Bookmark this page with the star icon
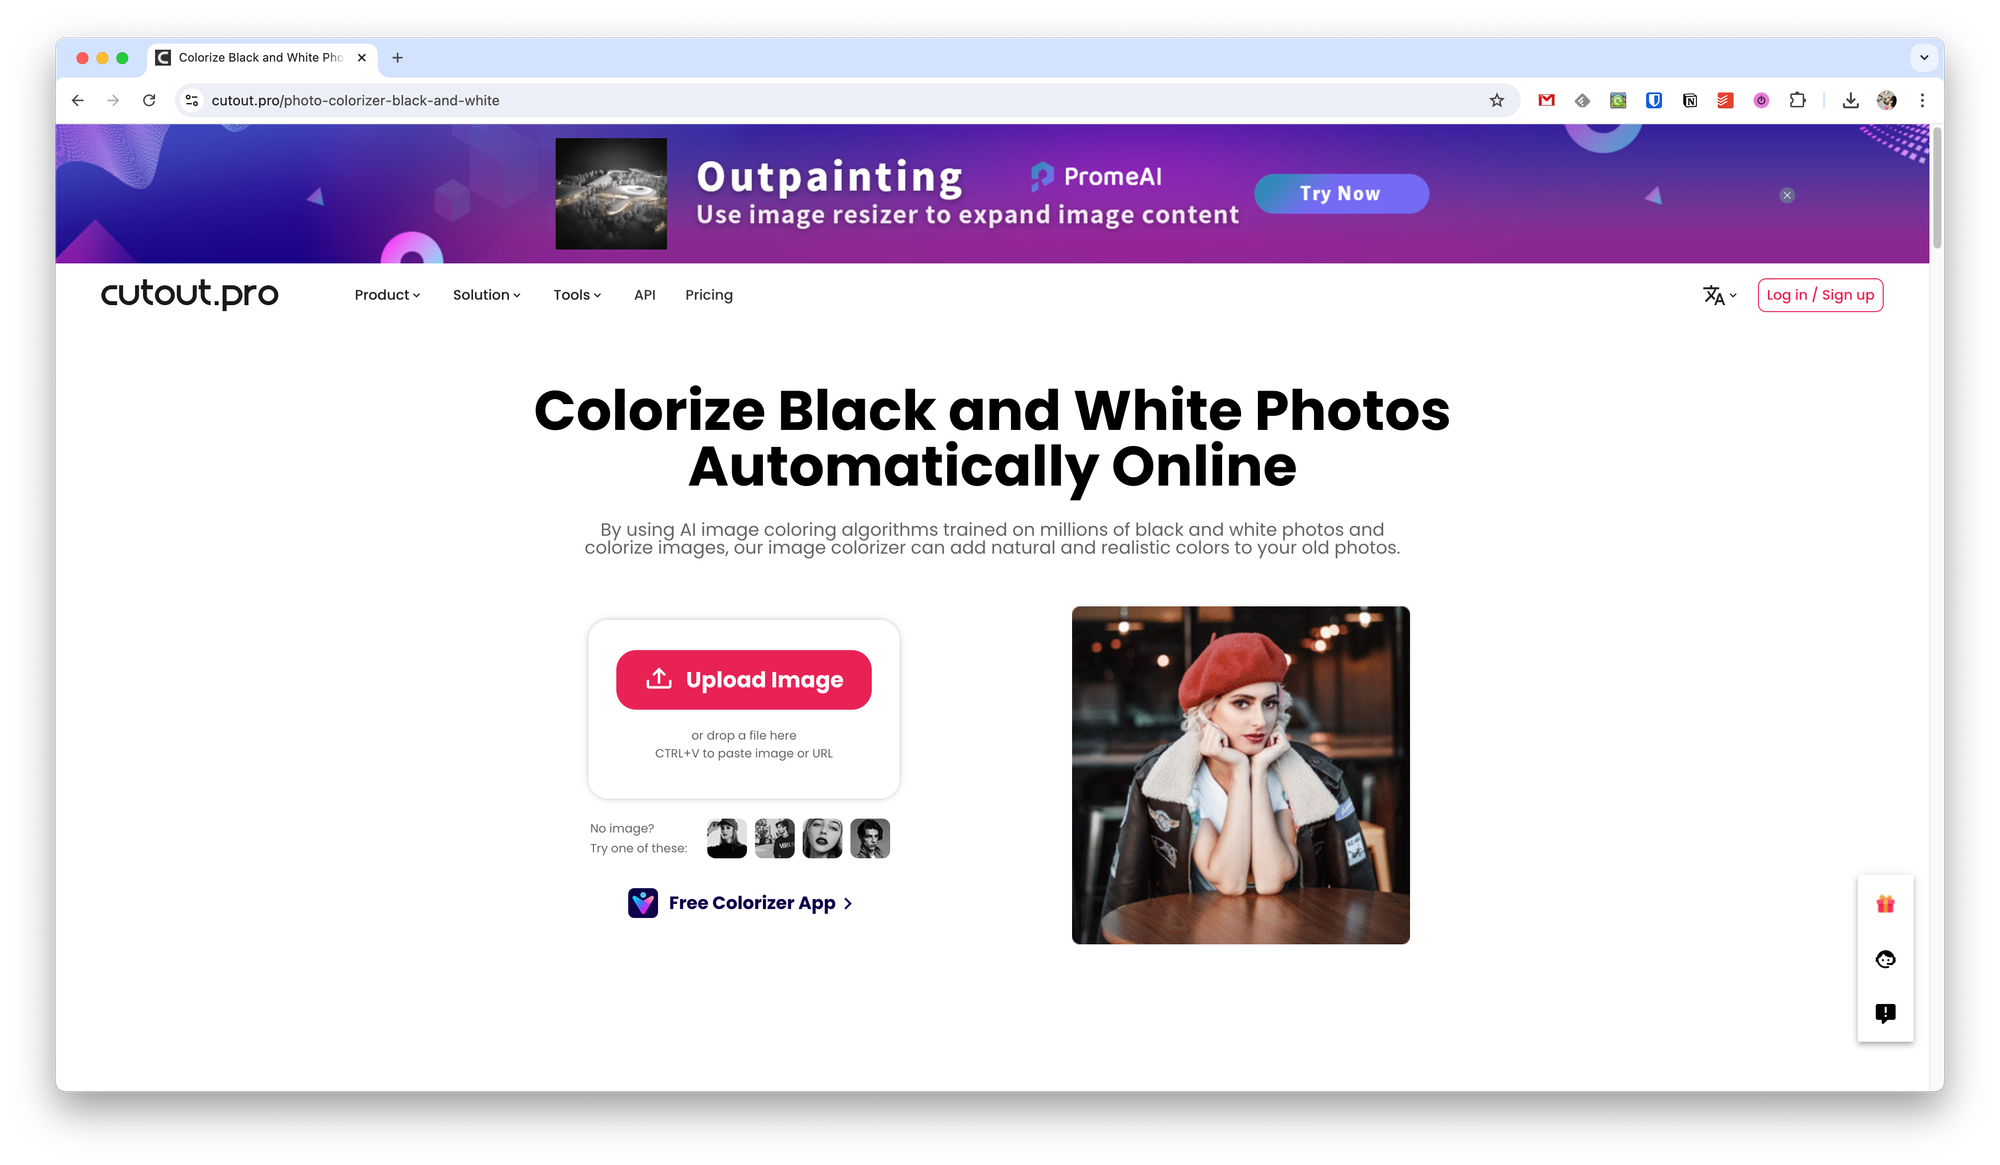2000x1165 pixels. [1496, 100]
